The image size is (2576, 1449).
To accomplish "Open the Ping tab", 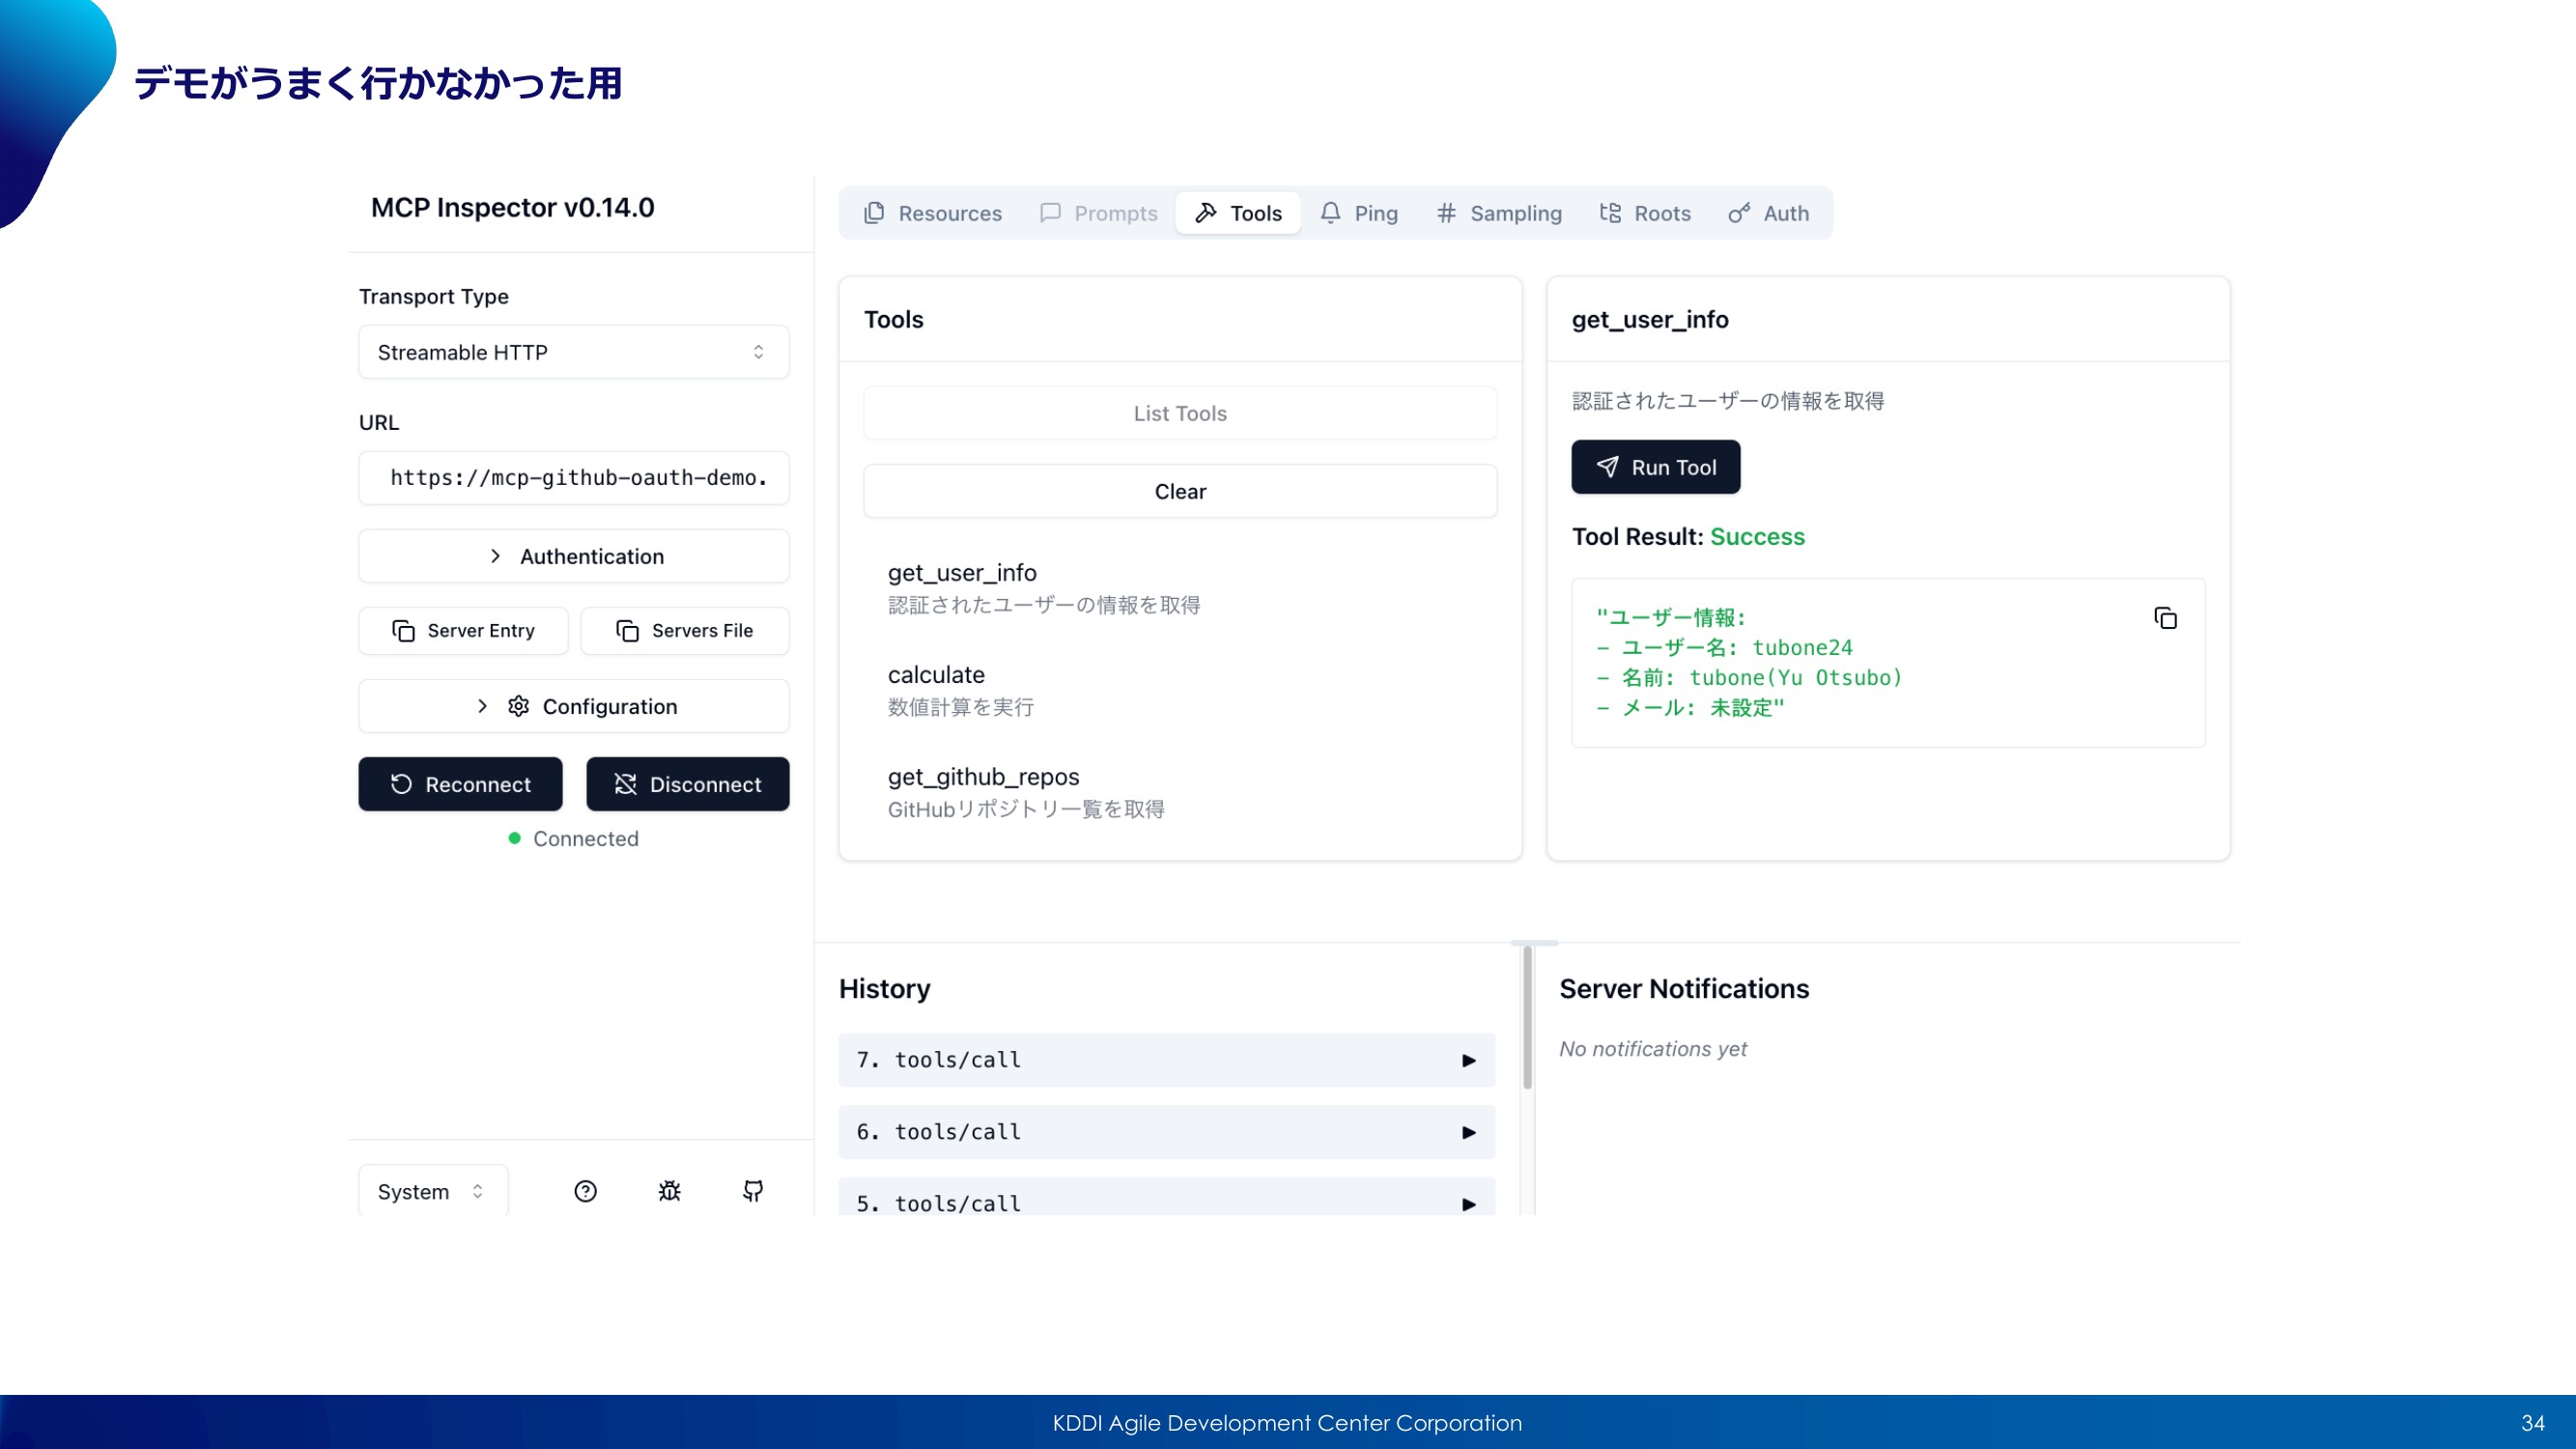I will pos(1359,213).
